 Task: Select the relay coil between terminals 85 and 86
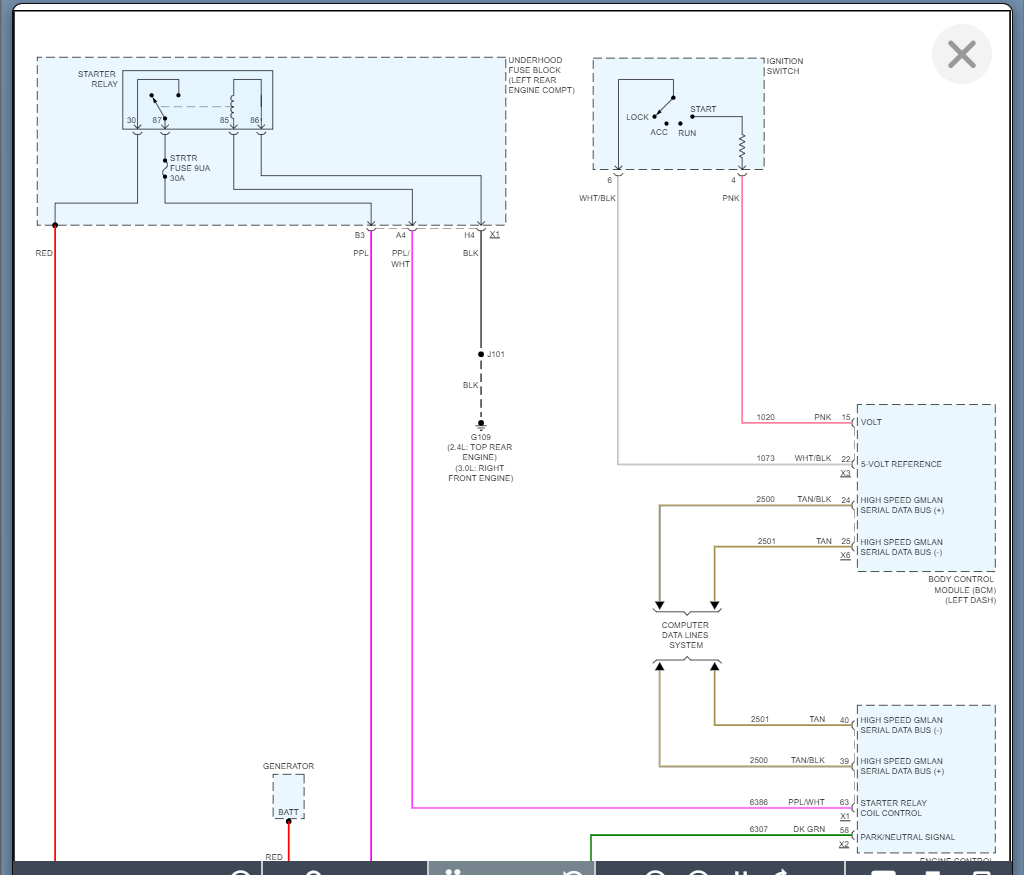coord(233,104)
